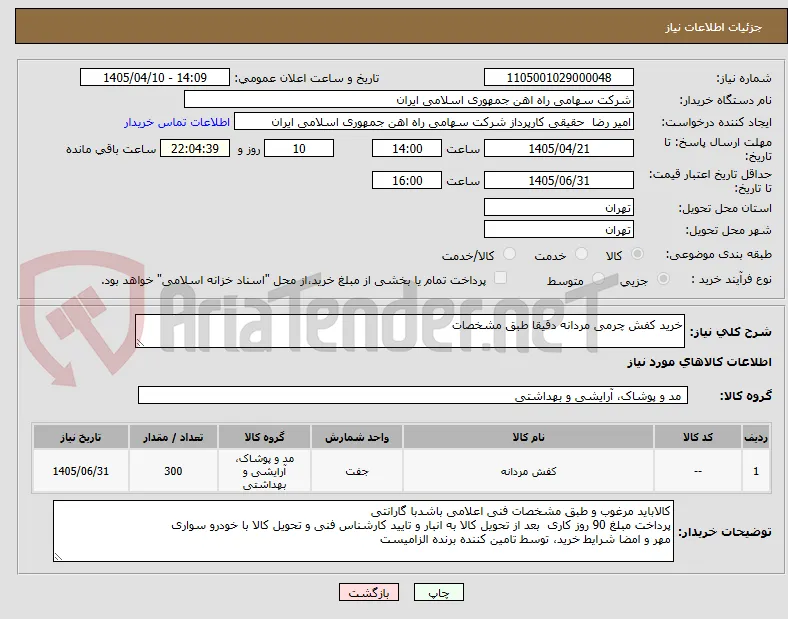Click the چاپ print button
The width and height of the screenshot is (788, 619).
(x=439, y=593)
